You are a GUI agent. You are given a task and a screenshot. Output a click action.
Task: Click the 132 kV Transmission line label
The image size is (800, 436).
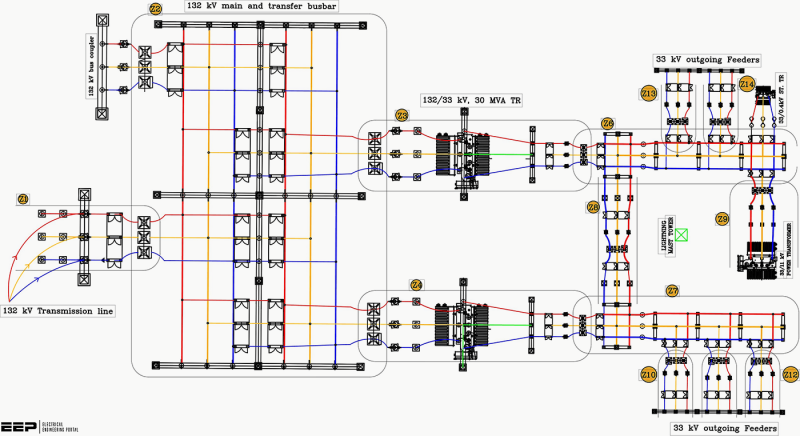58,311
